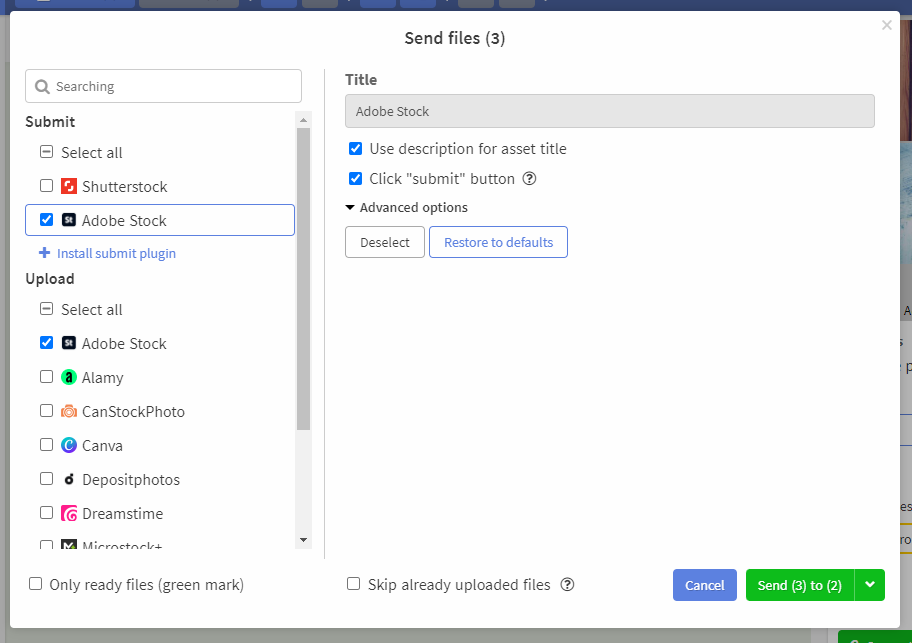Collapse the Advanced options section
The width and height of the screenshot is (912, 643).
coord(407,208)
